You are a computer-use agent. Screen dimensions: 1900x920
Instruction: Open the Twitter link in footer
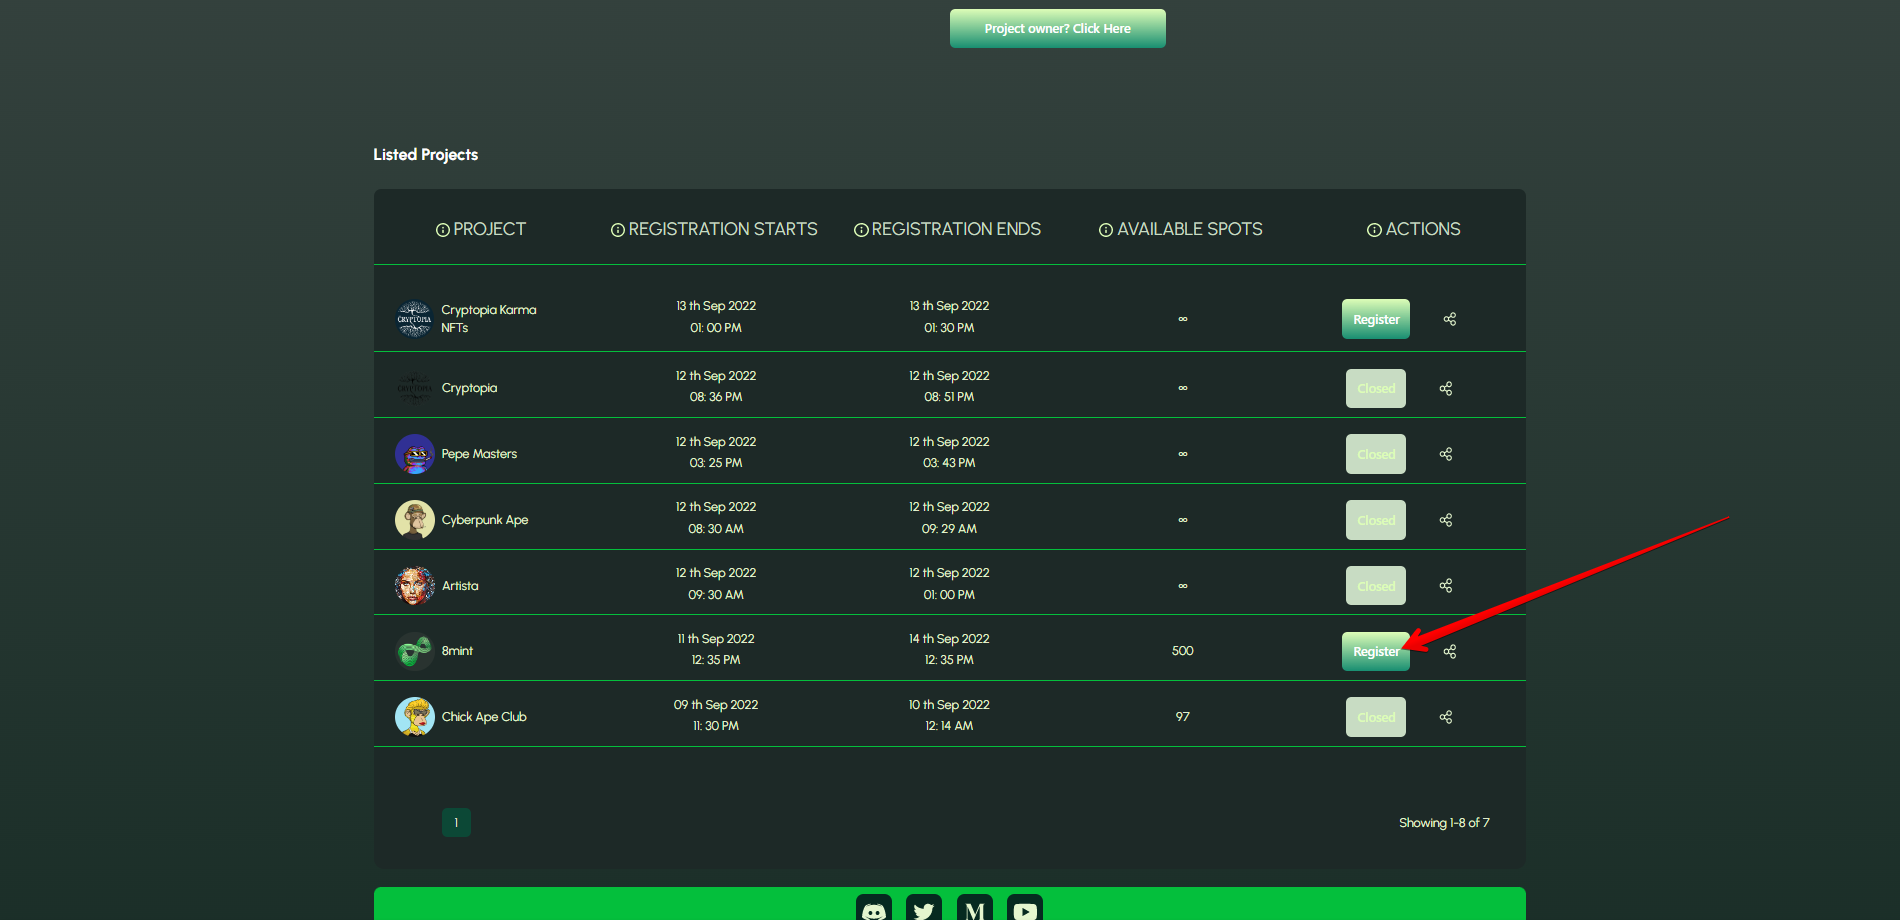click(x=924, y=909)
